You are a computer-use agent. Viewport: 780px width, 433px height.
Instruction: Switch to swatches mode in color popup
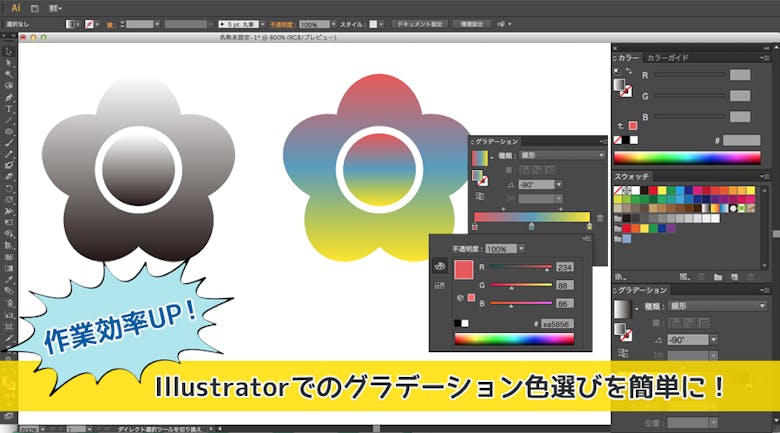tap(439, 286)
